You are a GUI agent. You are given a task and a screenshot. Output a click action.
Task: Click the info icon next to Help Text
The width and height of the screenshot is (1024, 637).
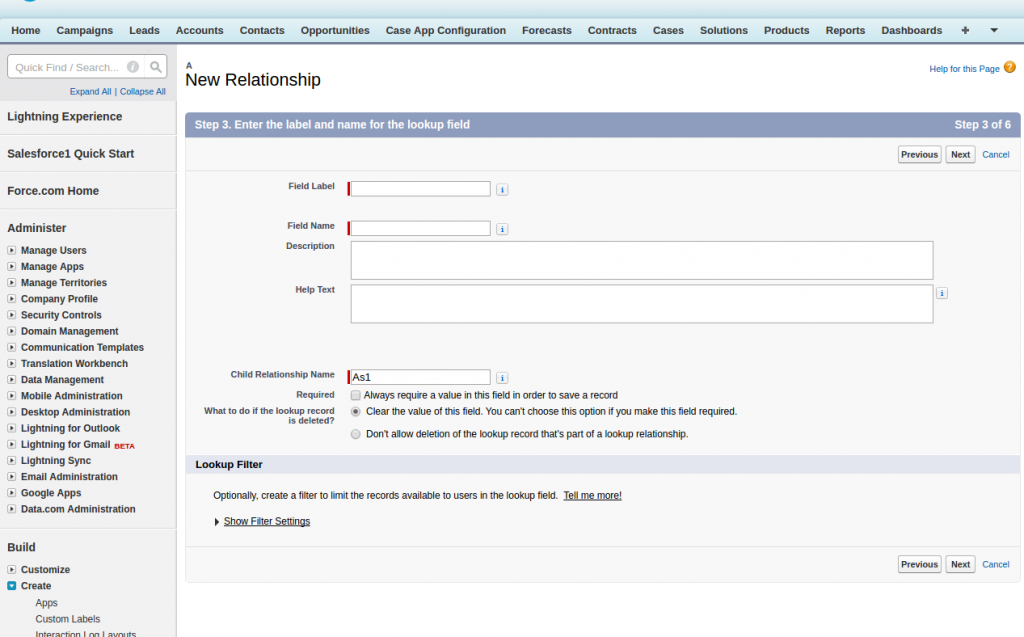point(942,293)
